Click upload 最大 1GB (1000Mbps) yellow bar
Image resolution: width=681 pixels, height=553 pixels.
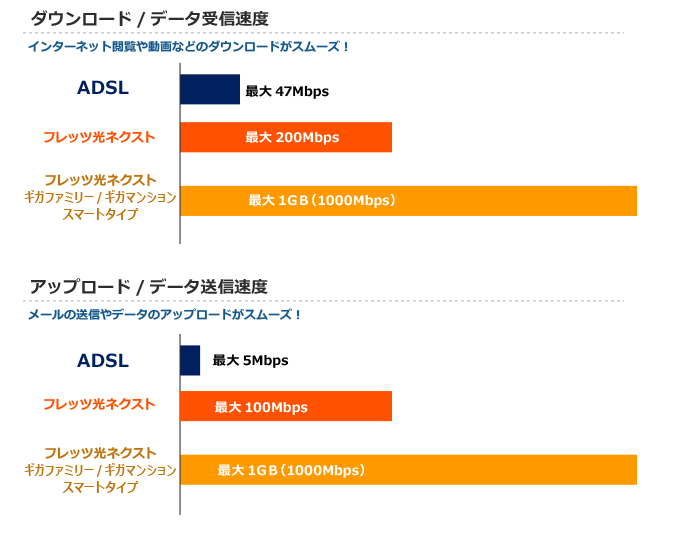pyautogui.click(x=409, y=470)
